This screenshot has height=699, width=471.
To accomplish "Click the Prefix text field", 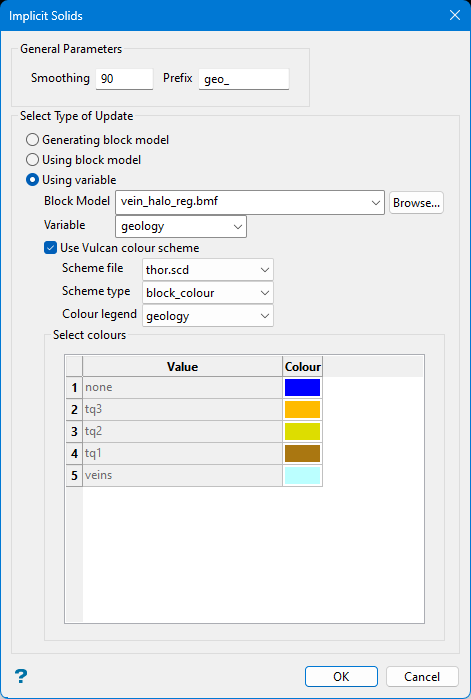I will click(244, 79).
